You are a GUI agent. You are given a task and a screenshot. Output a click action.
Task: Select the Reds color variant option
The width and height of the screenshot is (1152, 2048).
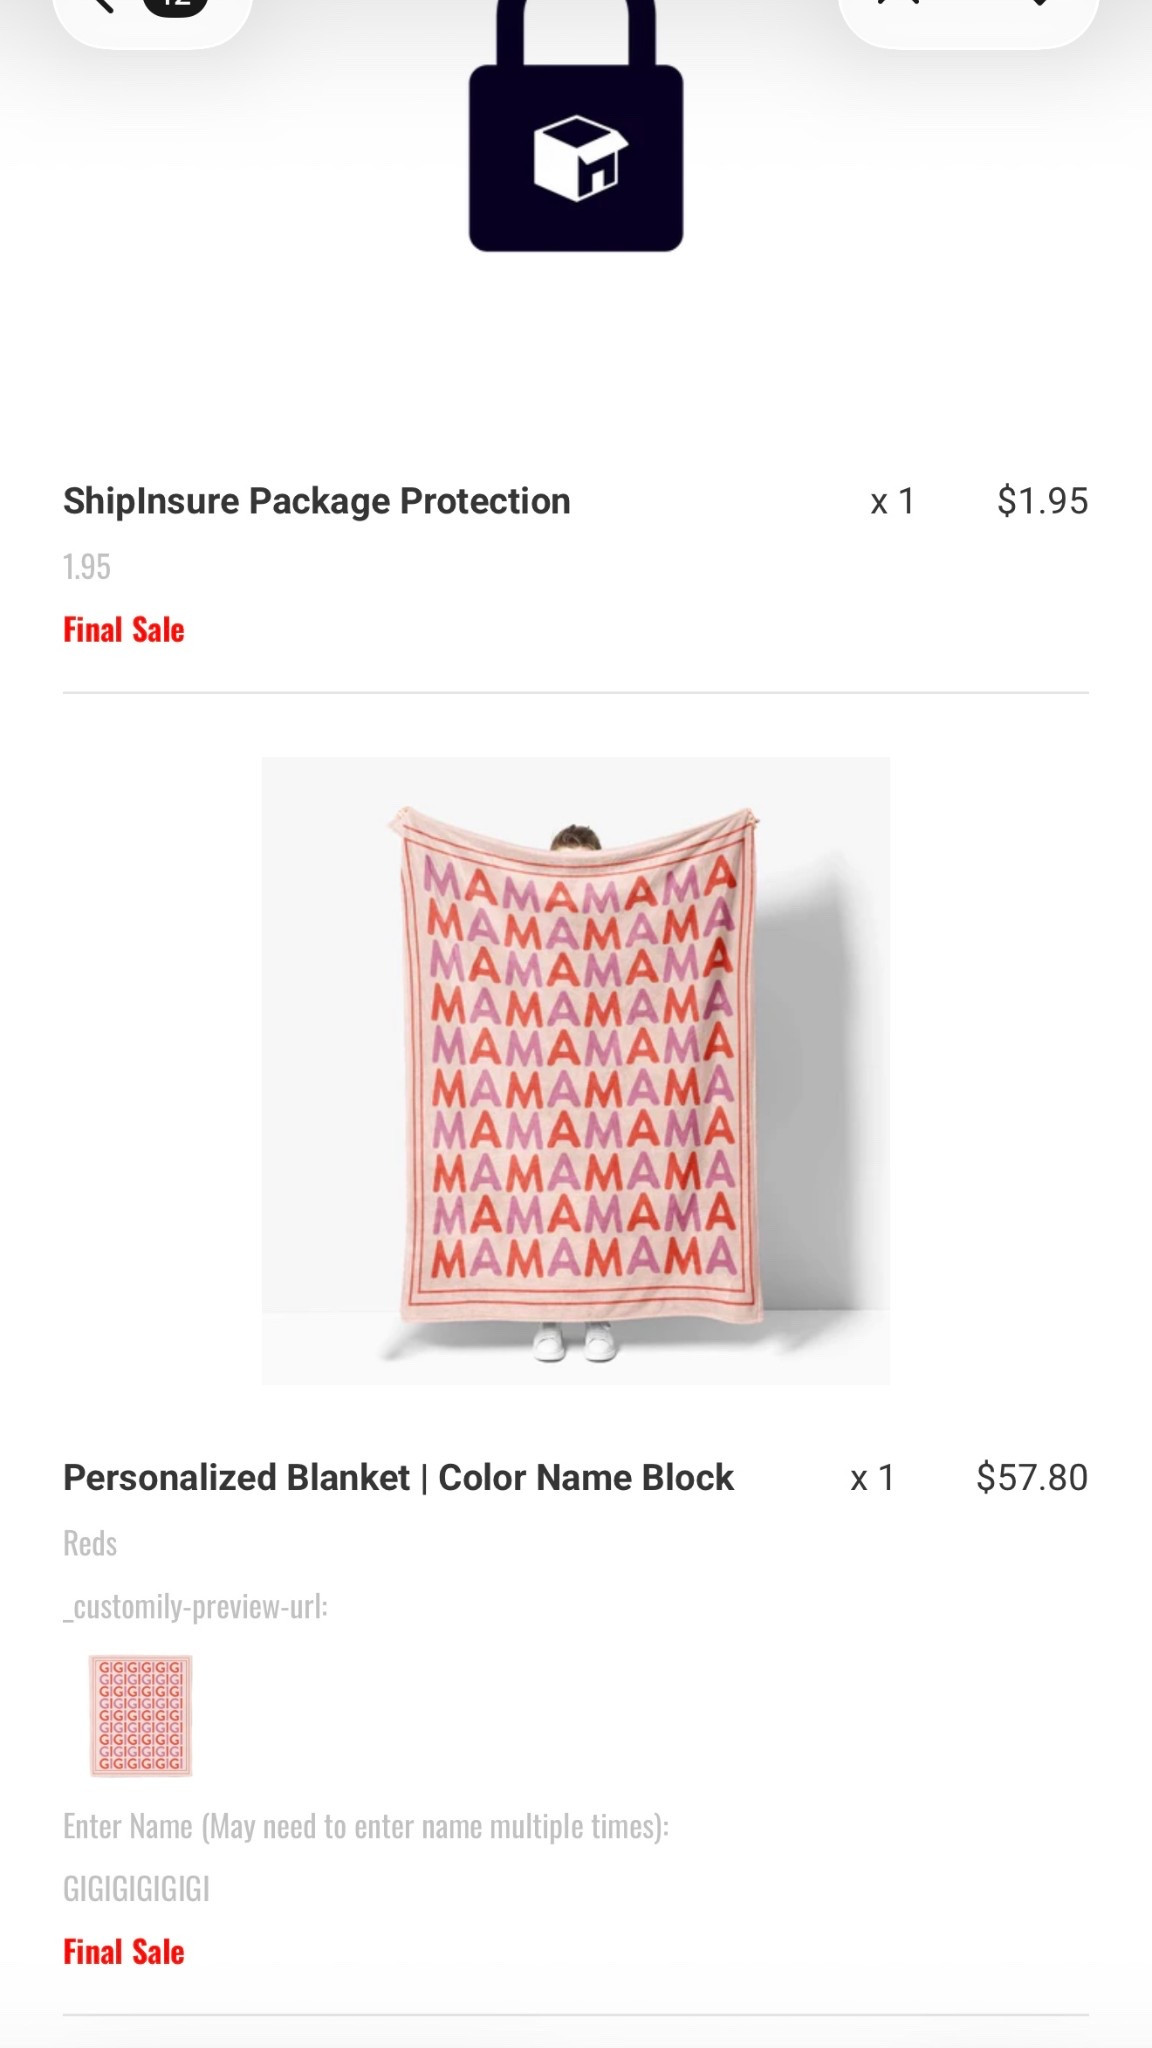coord(89,1542)
